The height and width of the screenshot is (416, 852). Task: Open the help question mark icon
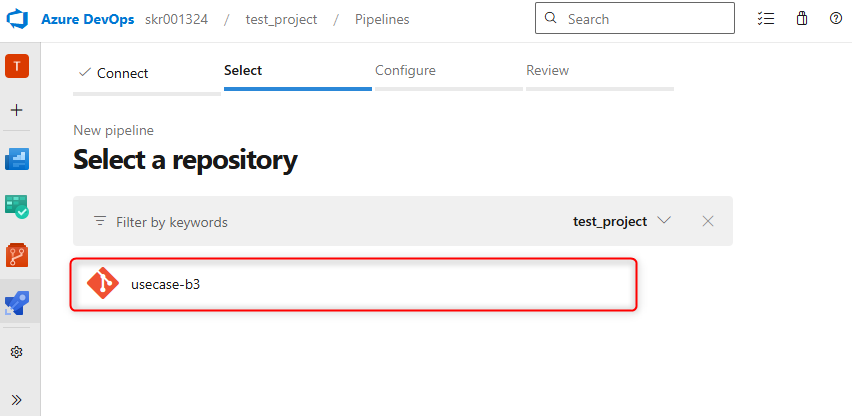coord(836,18)
